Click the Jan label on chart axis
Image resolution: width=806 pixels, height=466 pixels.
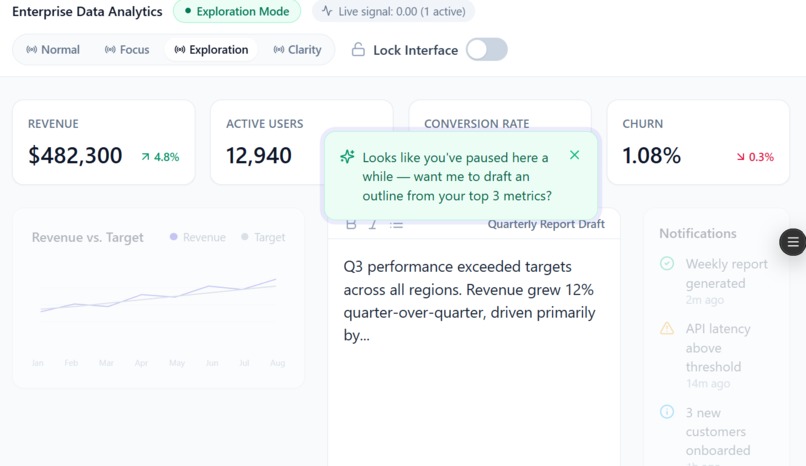pos(38,363)
